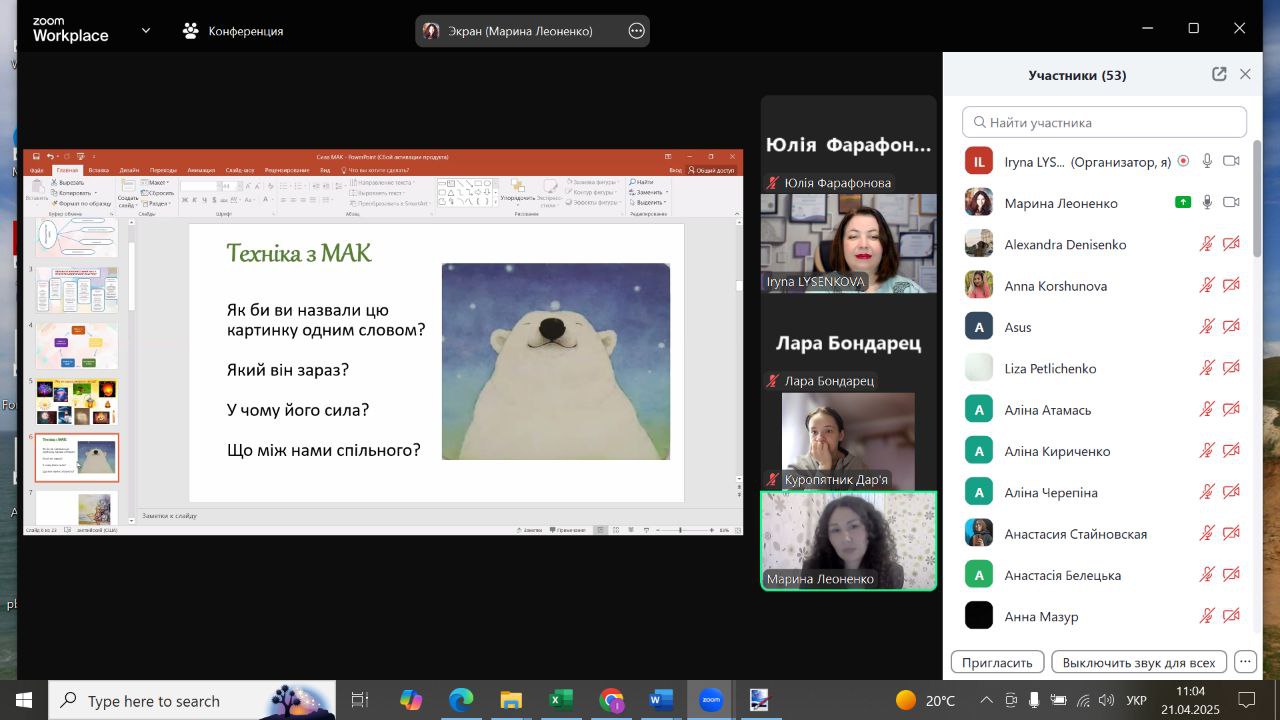Toggle Iryna LYS camera in participants
The height and width of the screenshot is (720, 1280).
coord(1231,161)
